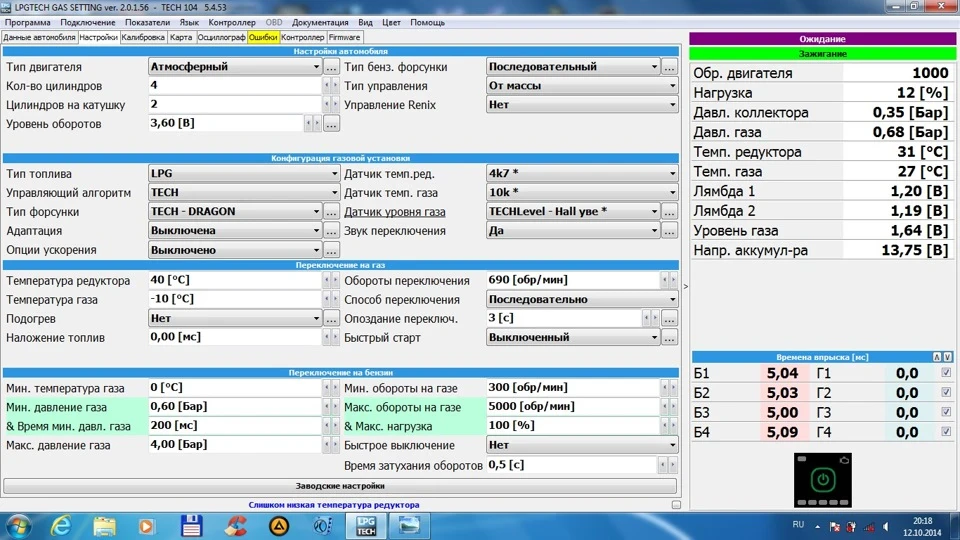Collapse the right panel via splitter arrow
Viewport: 960px width, 540px height.
685,286
